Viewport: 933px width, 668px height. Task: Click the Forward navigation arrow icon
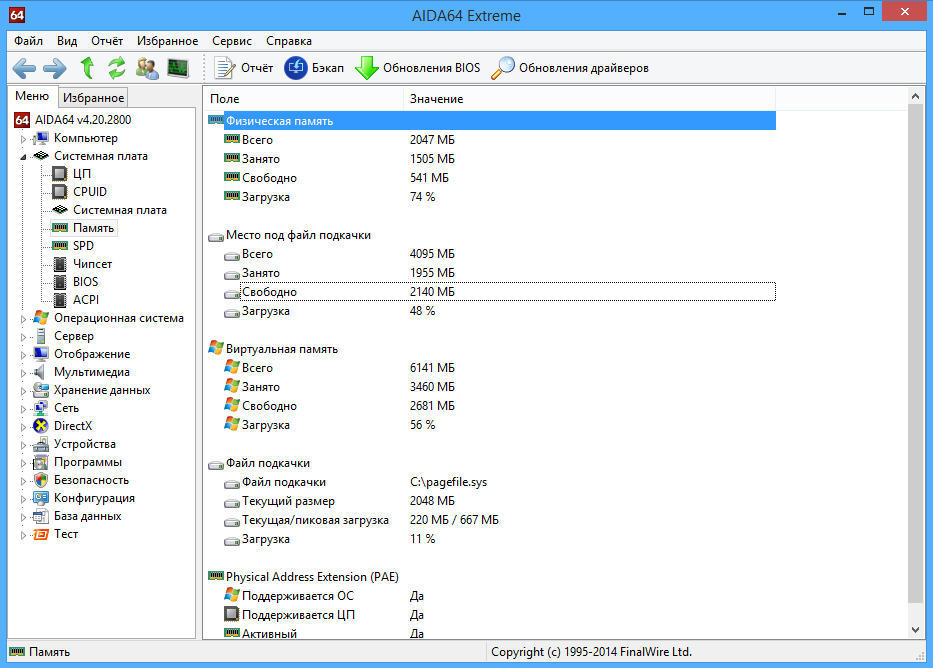click(54, 68)
